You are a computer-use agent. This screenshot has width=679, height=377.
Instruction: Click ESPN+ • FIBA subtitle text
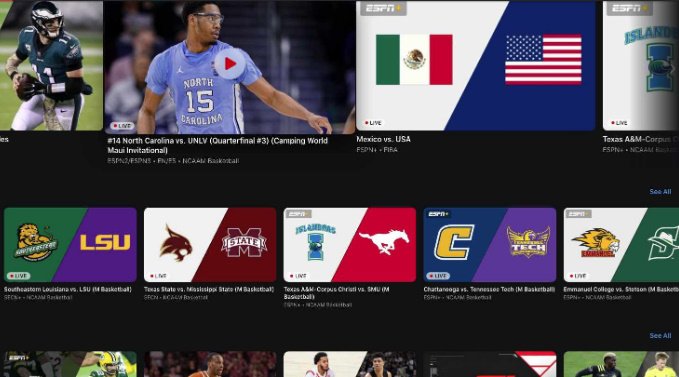click(377, 150)
